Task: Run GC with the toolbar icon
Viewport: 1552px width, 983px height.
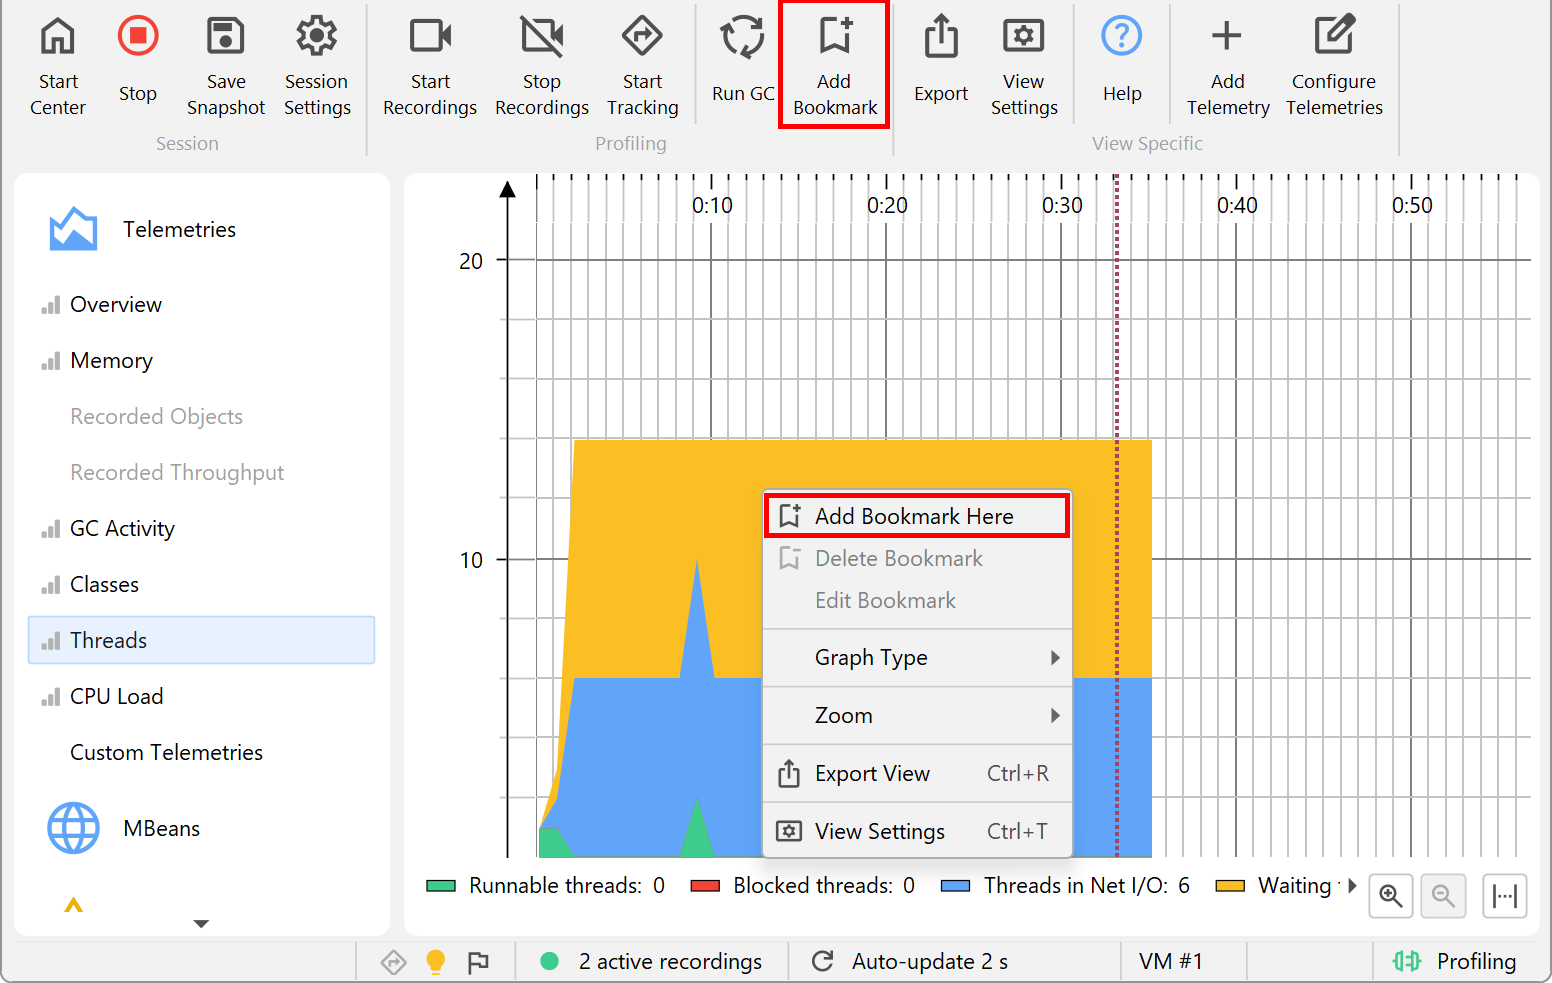Action: pyautogui.click(x=742, y=37)
